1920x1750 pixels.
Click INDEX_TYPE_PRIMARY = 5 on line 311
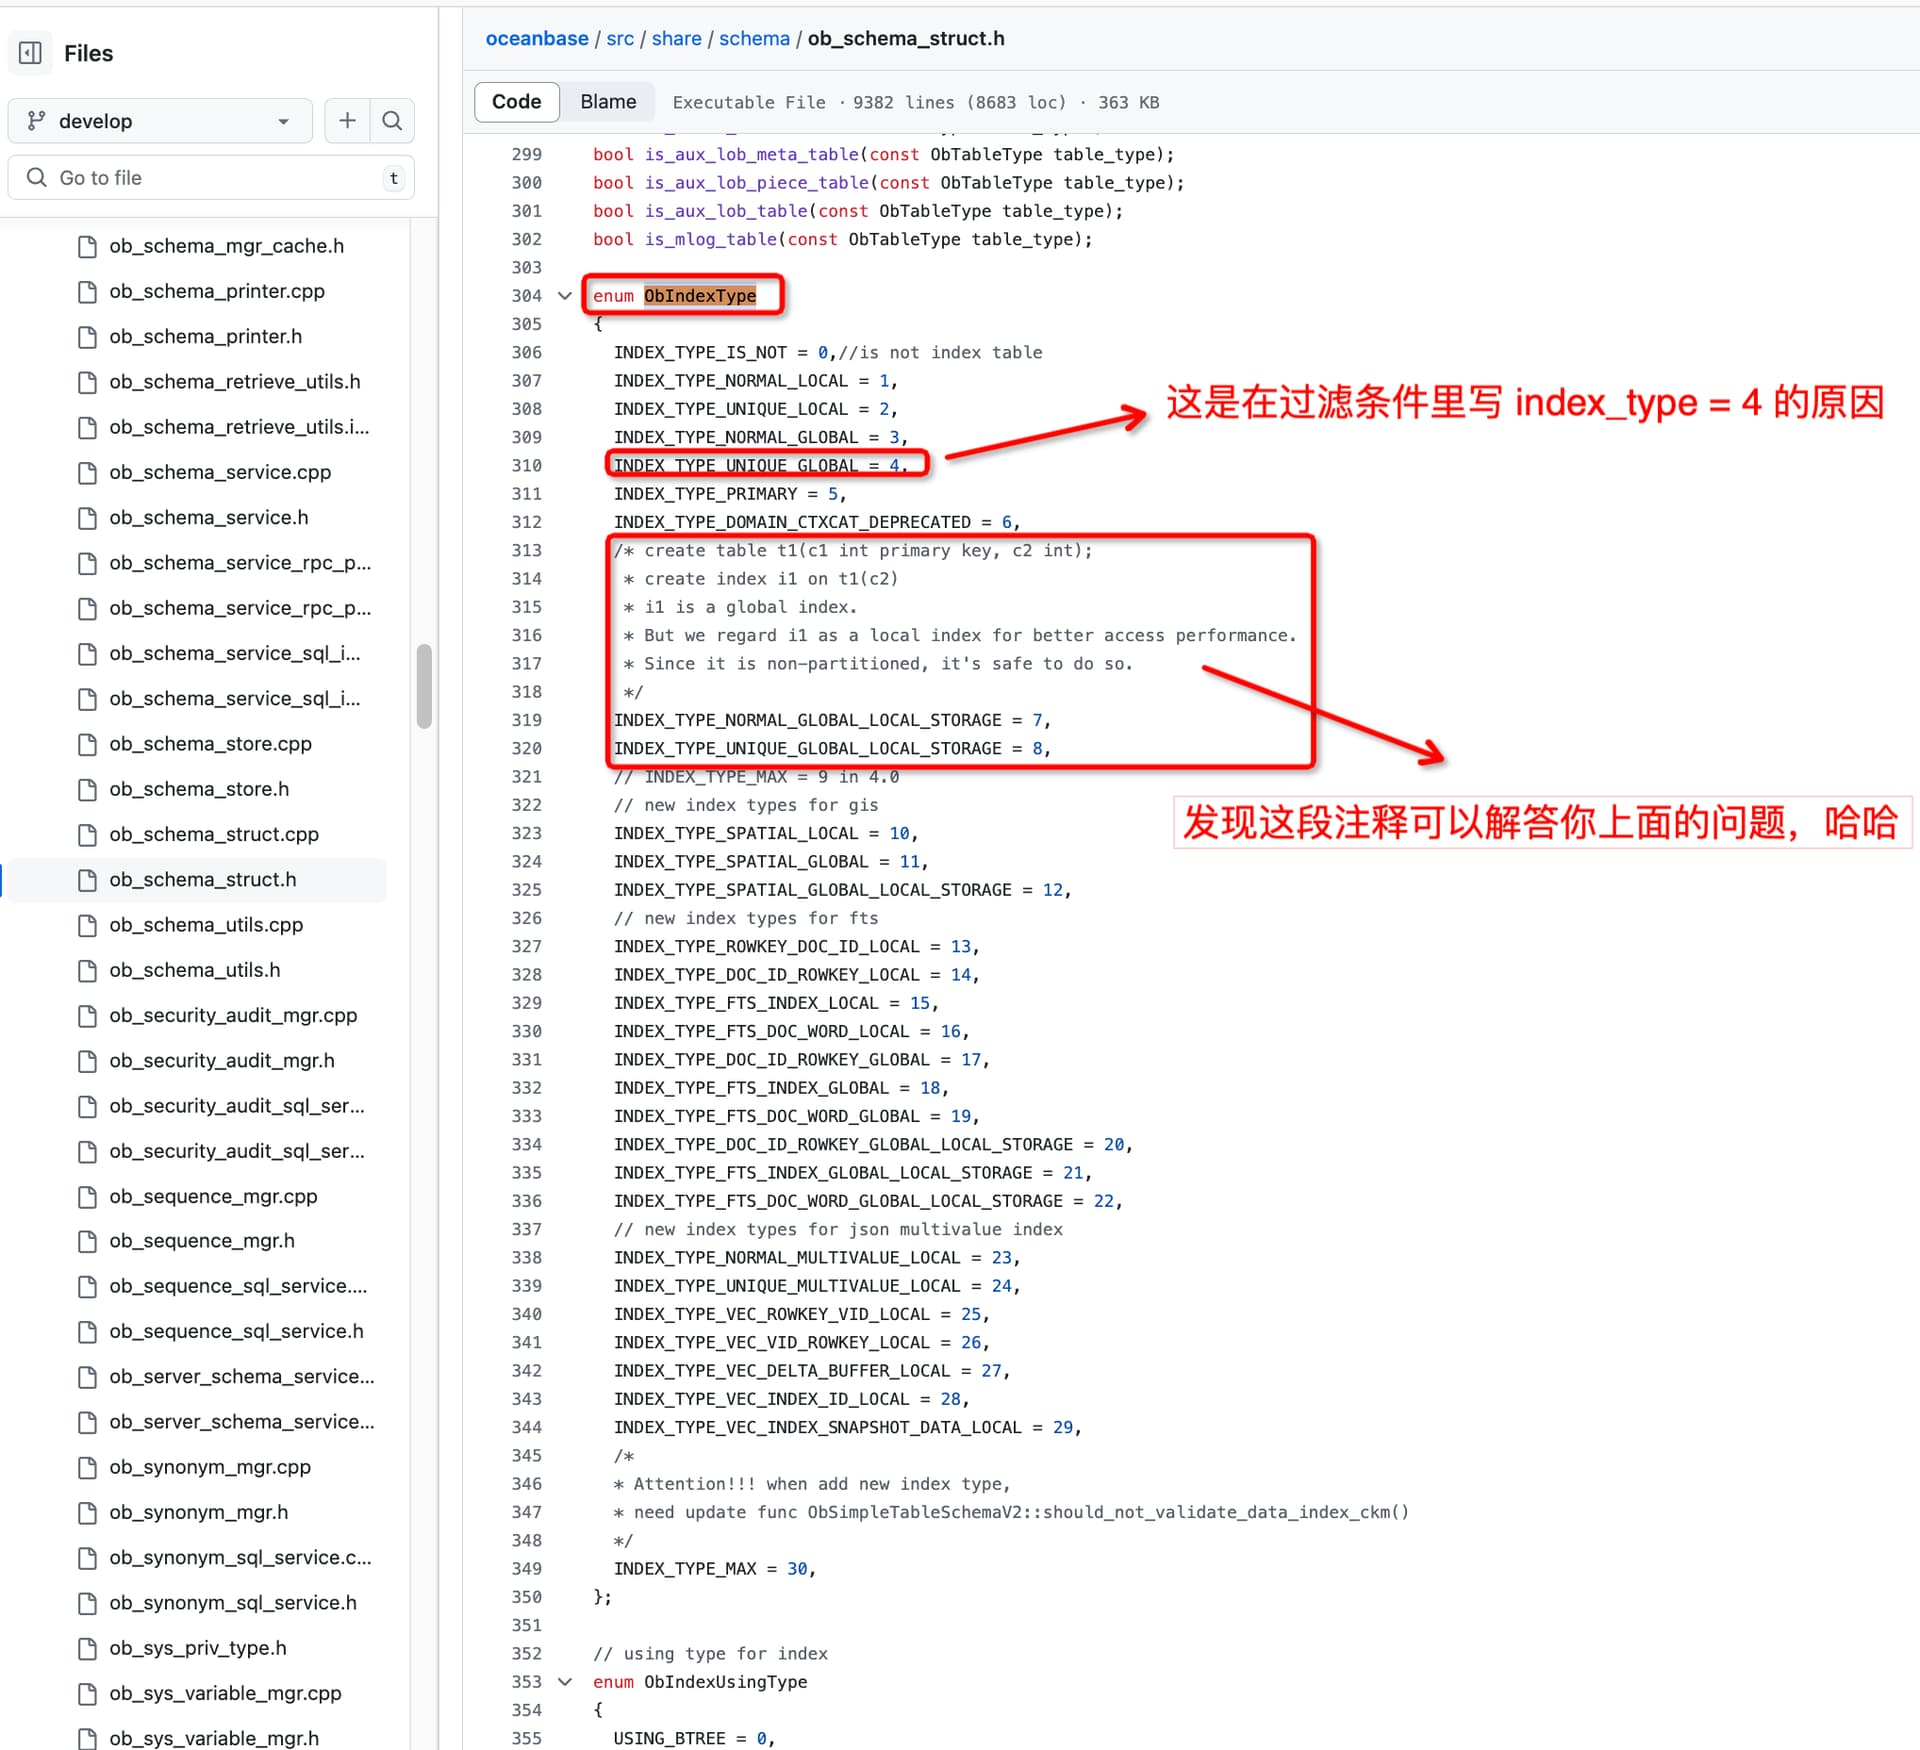click(x=730, y=494)
